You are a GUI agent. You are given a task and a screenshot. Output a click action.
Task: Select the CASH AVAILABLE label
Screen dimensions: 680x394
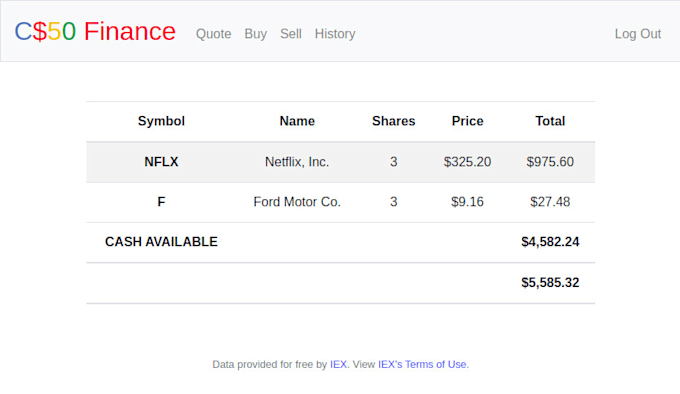(161, 242)
